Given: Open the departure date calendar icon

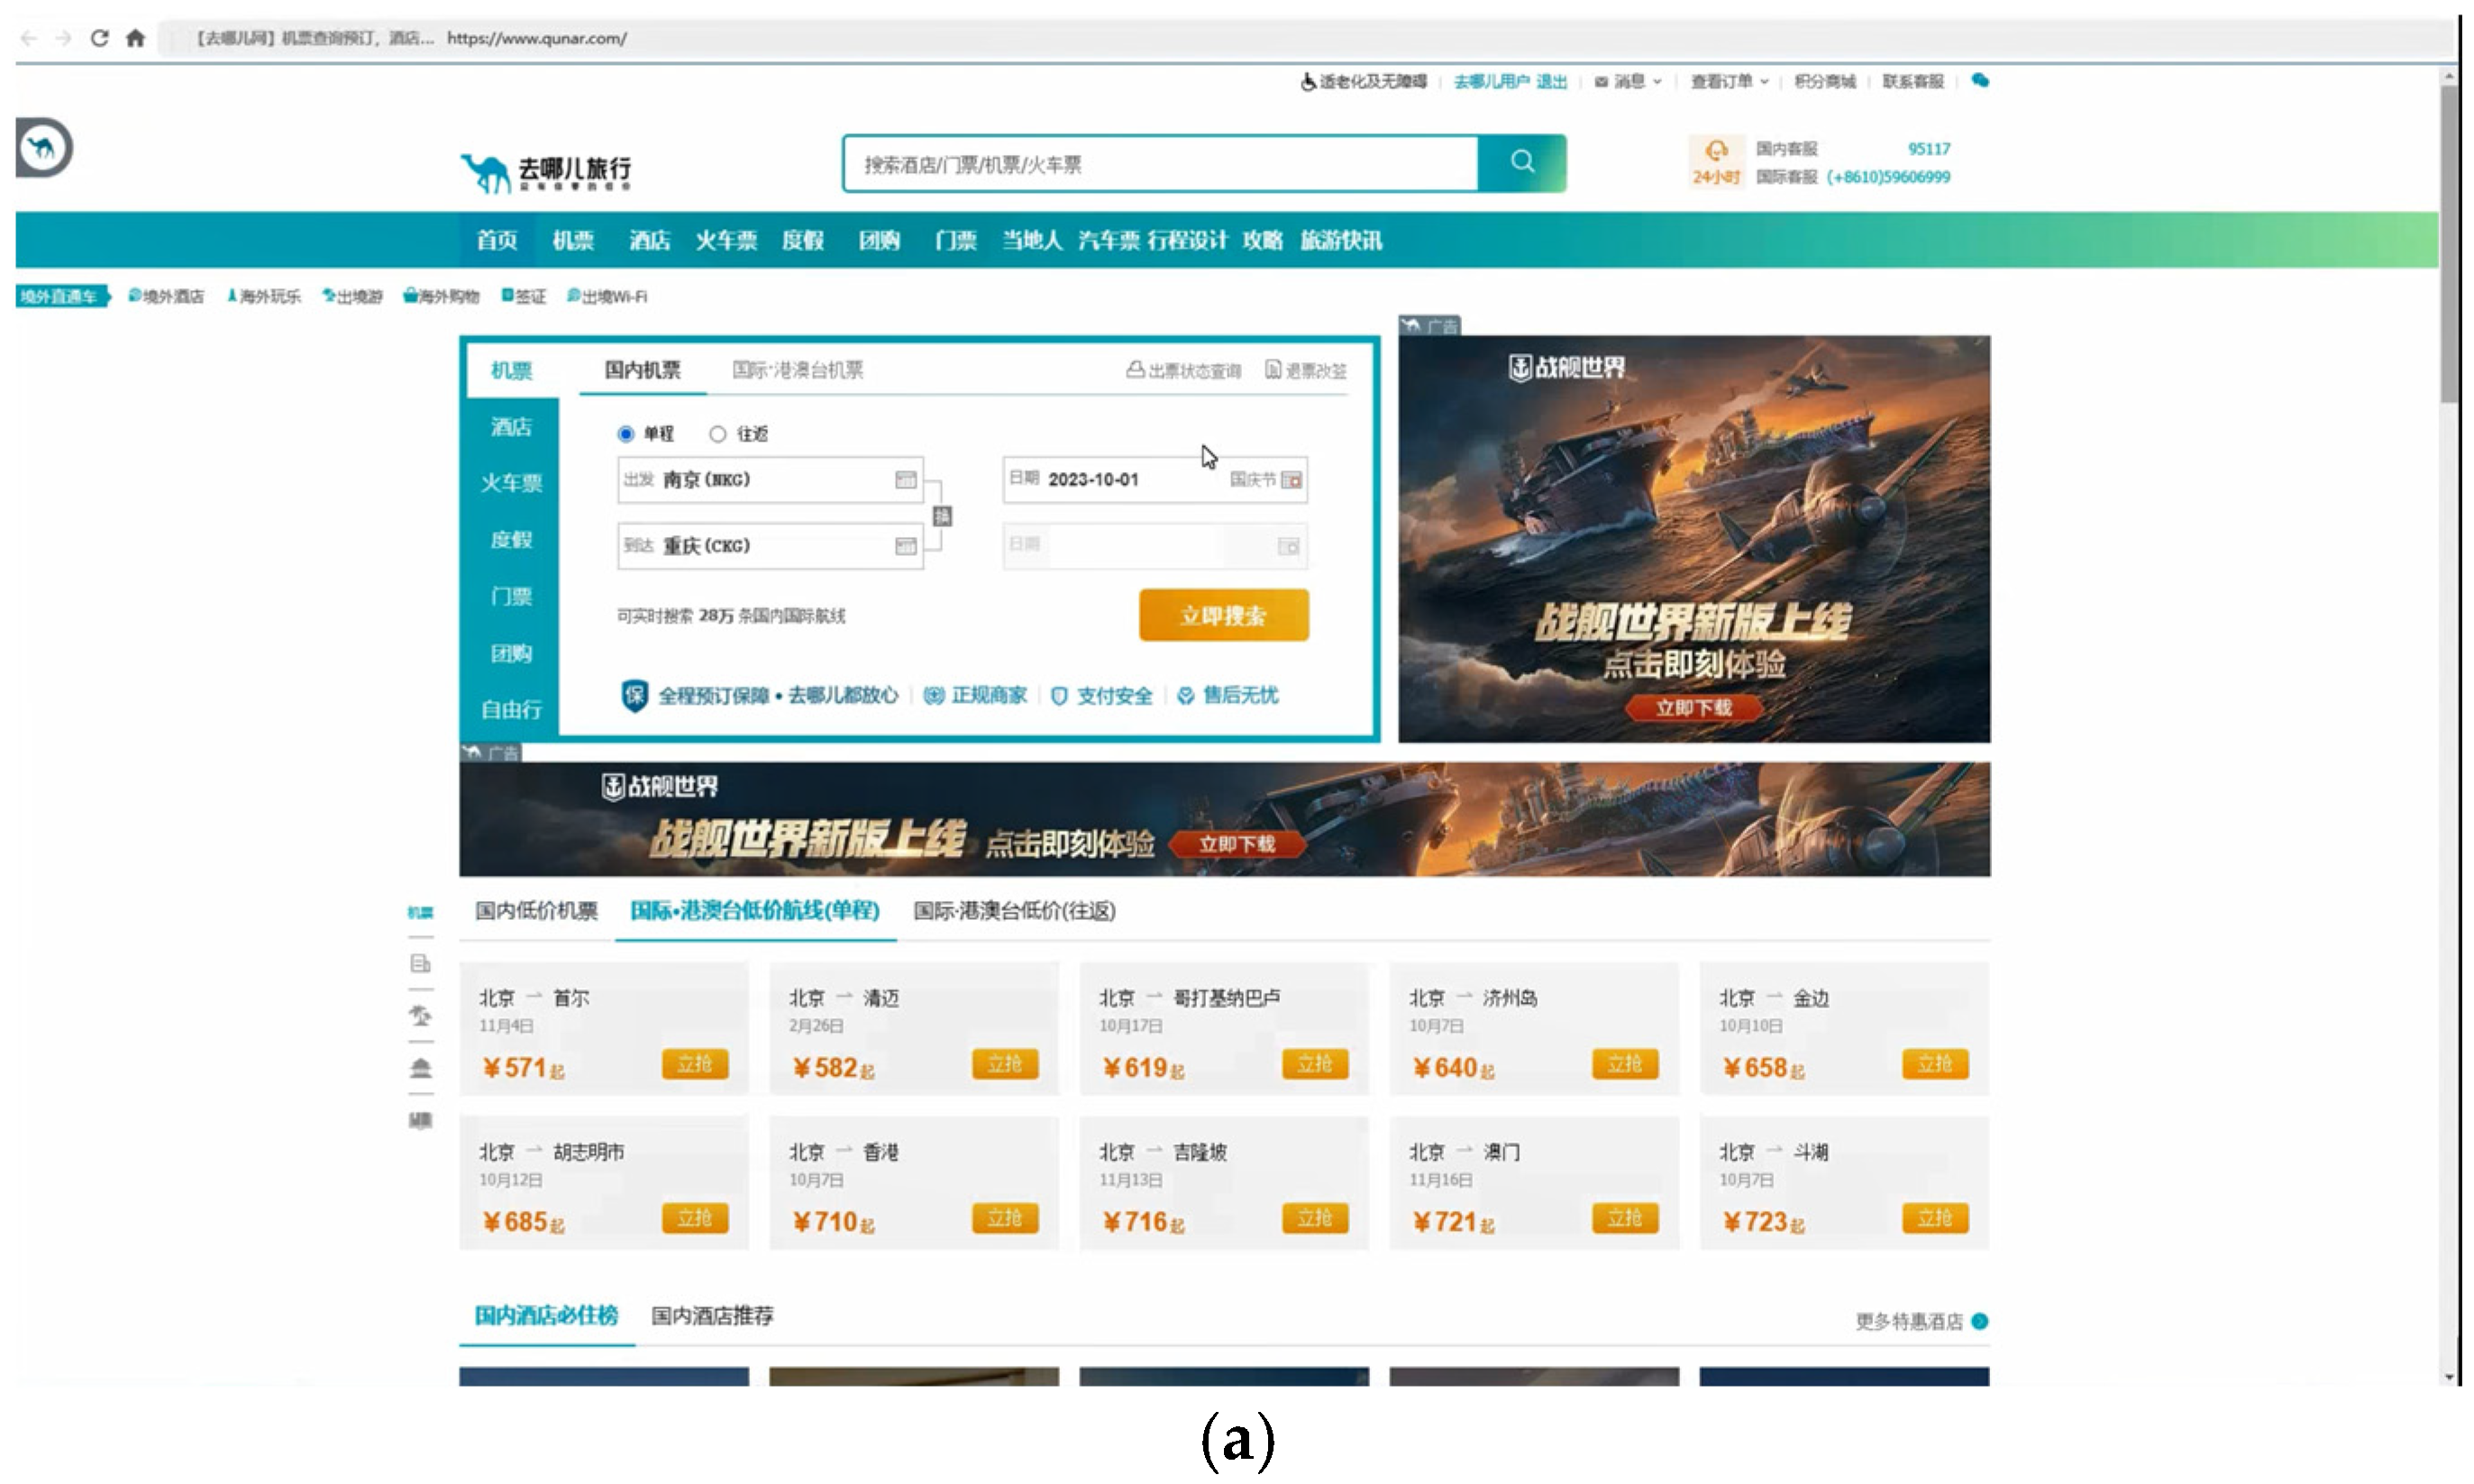Looking at the screenshot, I should pos(1291,480).
